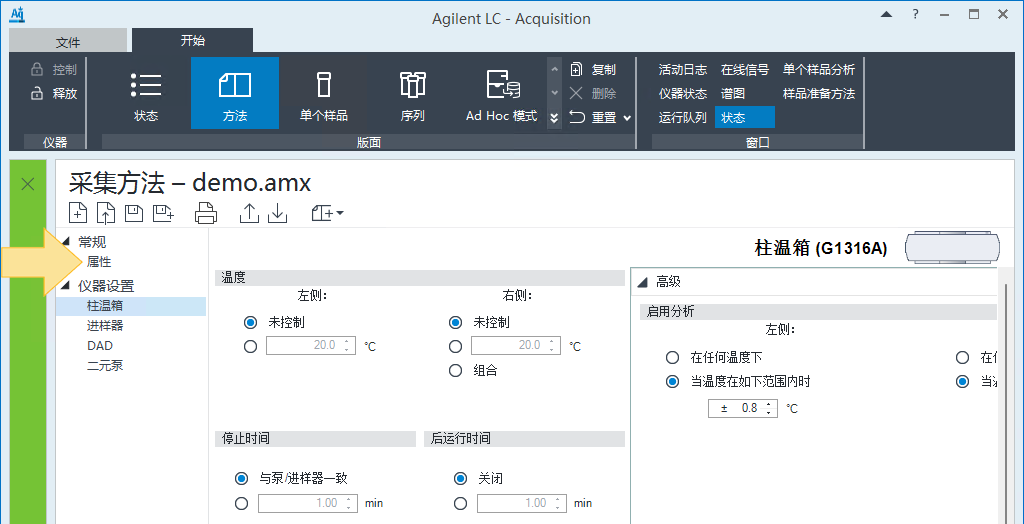Image resolution: width=1024 pixels, height=524 pixels.
Task: Collapse the 高级 section
Action: (x=643, y=282)
